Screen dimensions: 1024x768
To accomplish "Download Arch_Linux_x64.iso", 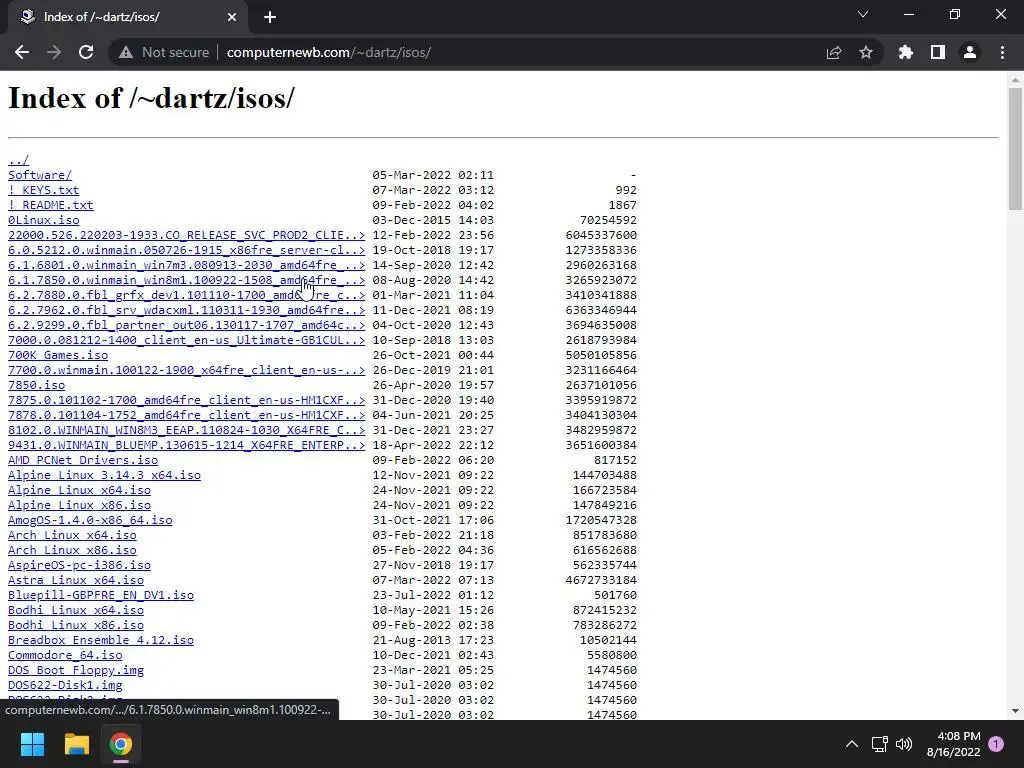I will [72, 536].
